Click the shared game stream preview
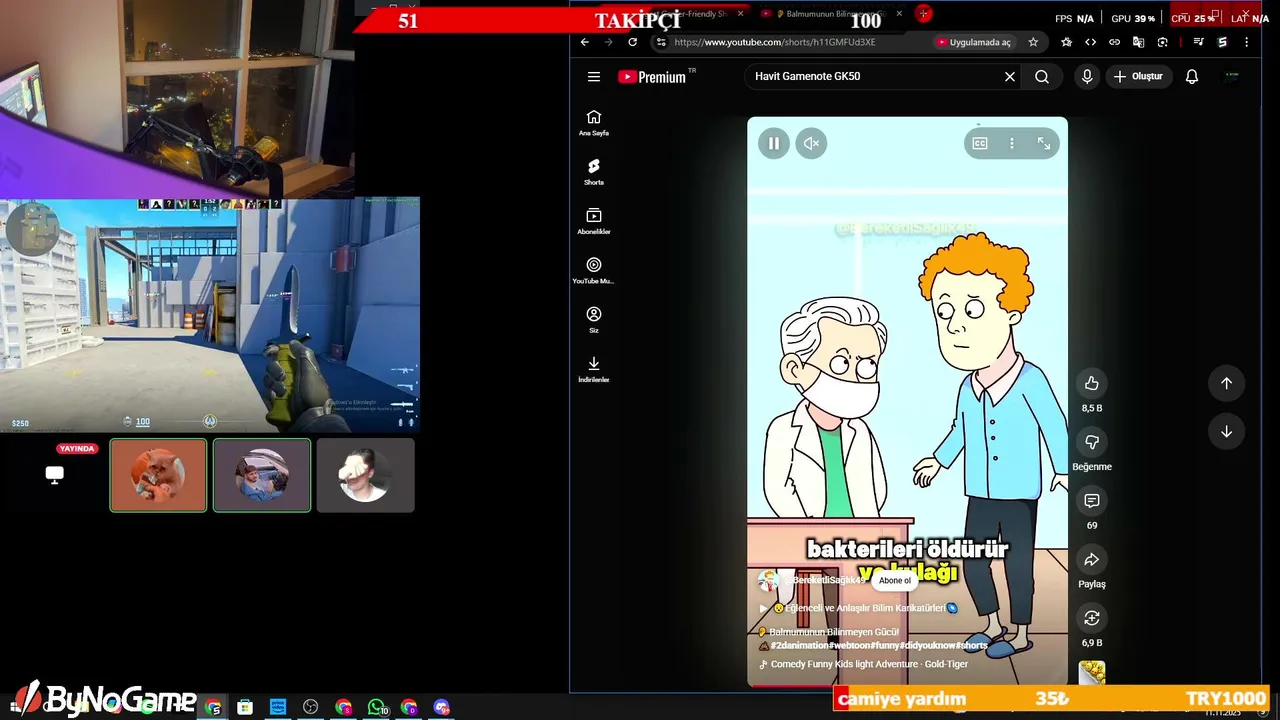This screenshot has width=1280, height=720. pyautogui.click(x=210, y=315)
